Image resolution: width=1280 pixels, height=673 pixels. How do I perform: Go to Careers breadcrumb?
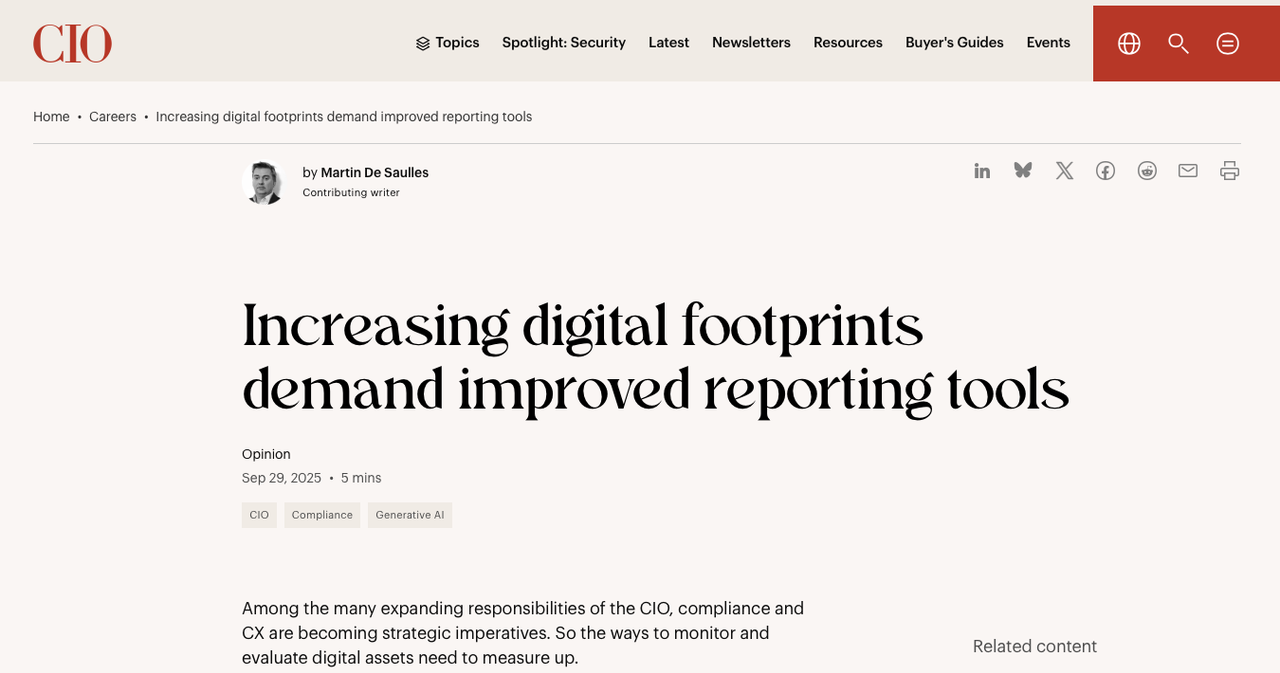[112, 117]
